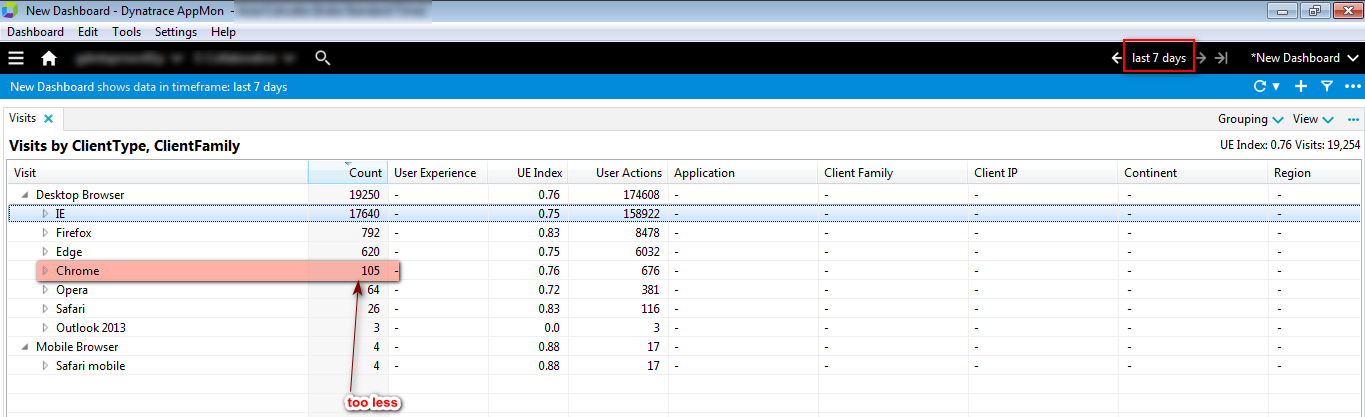Open blue bar more options ellipsis
Image resolution: width=1365 pixels, height=417 pixels.
[1352, 87]
